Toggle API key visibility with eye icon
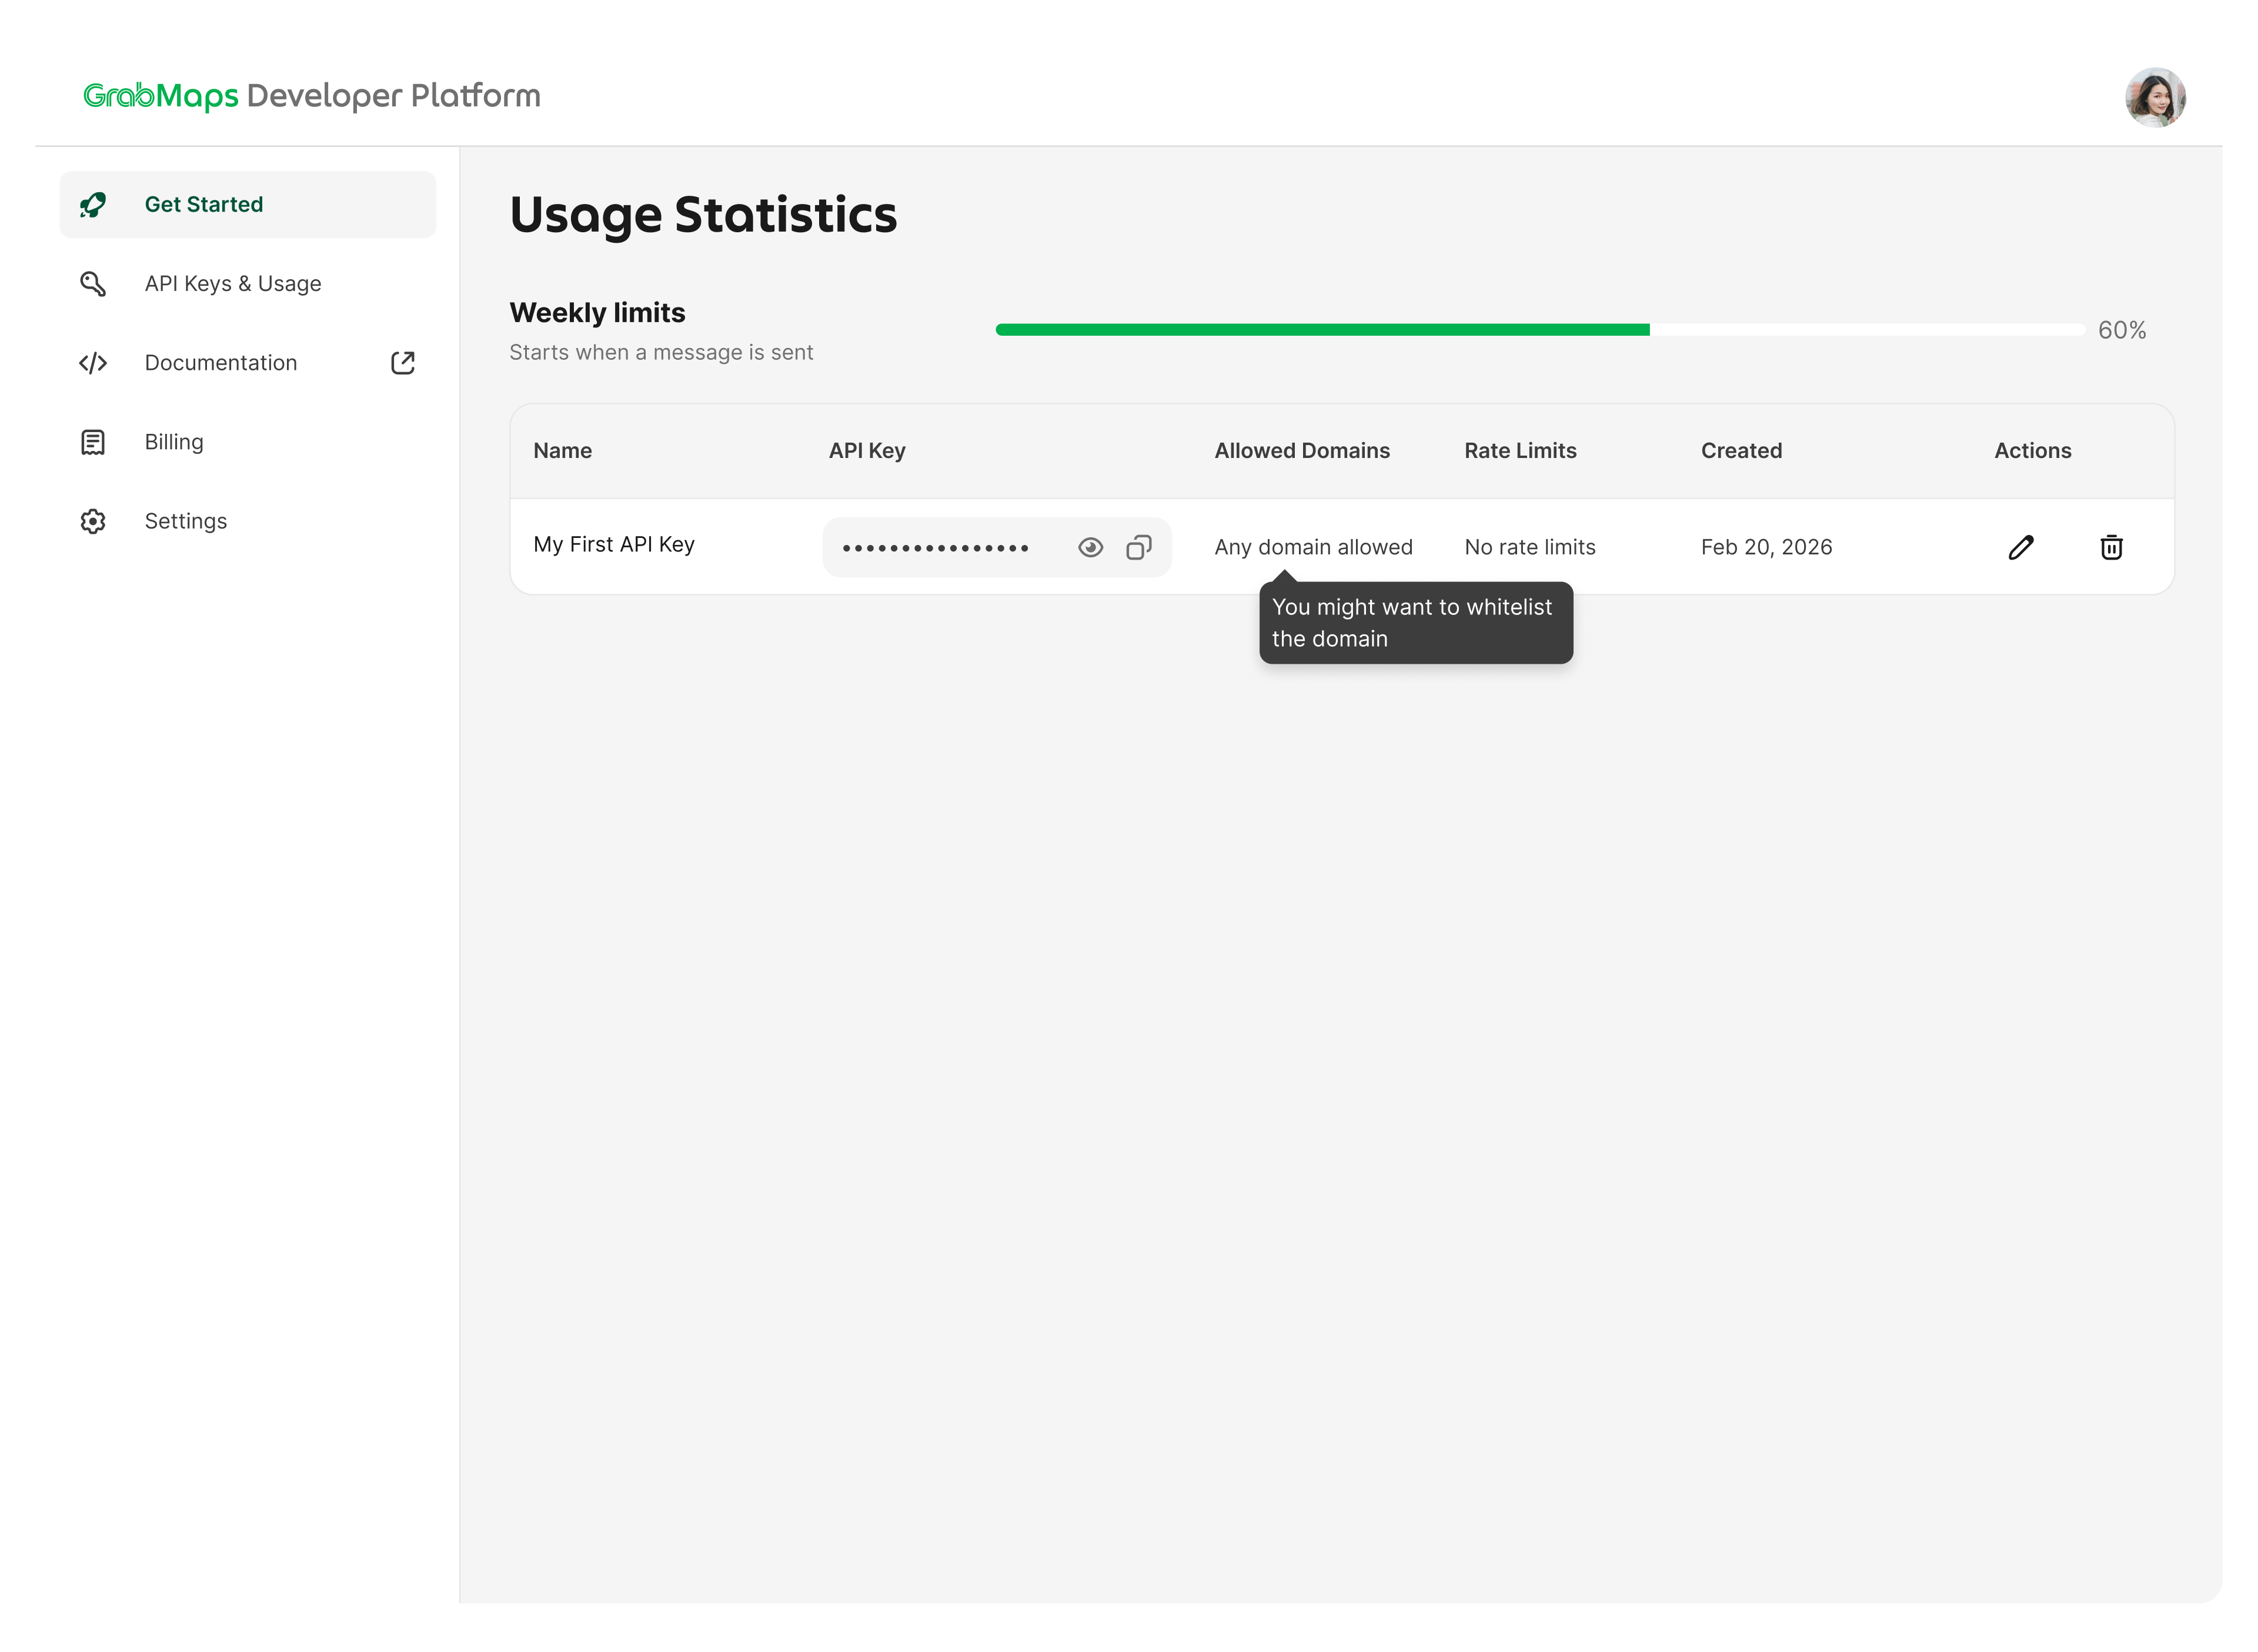Viewport: 2258px width, 1652px height. pyautogui.click(x=1090, y=546)
